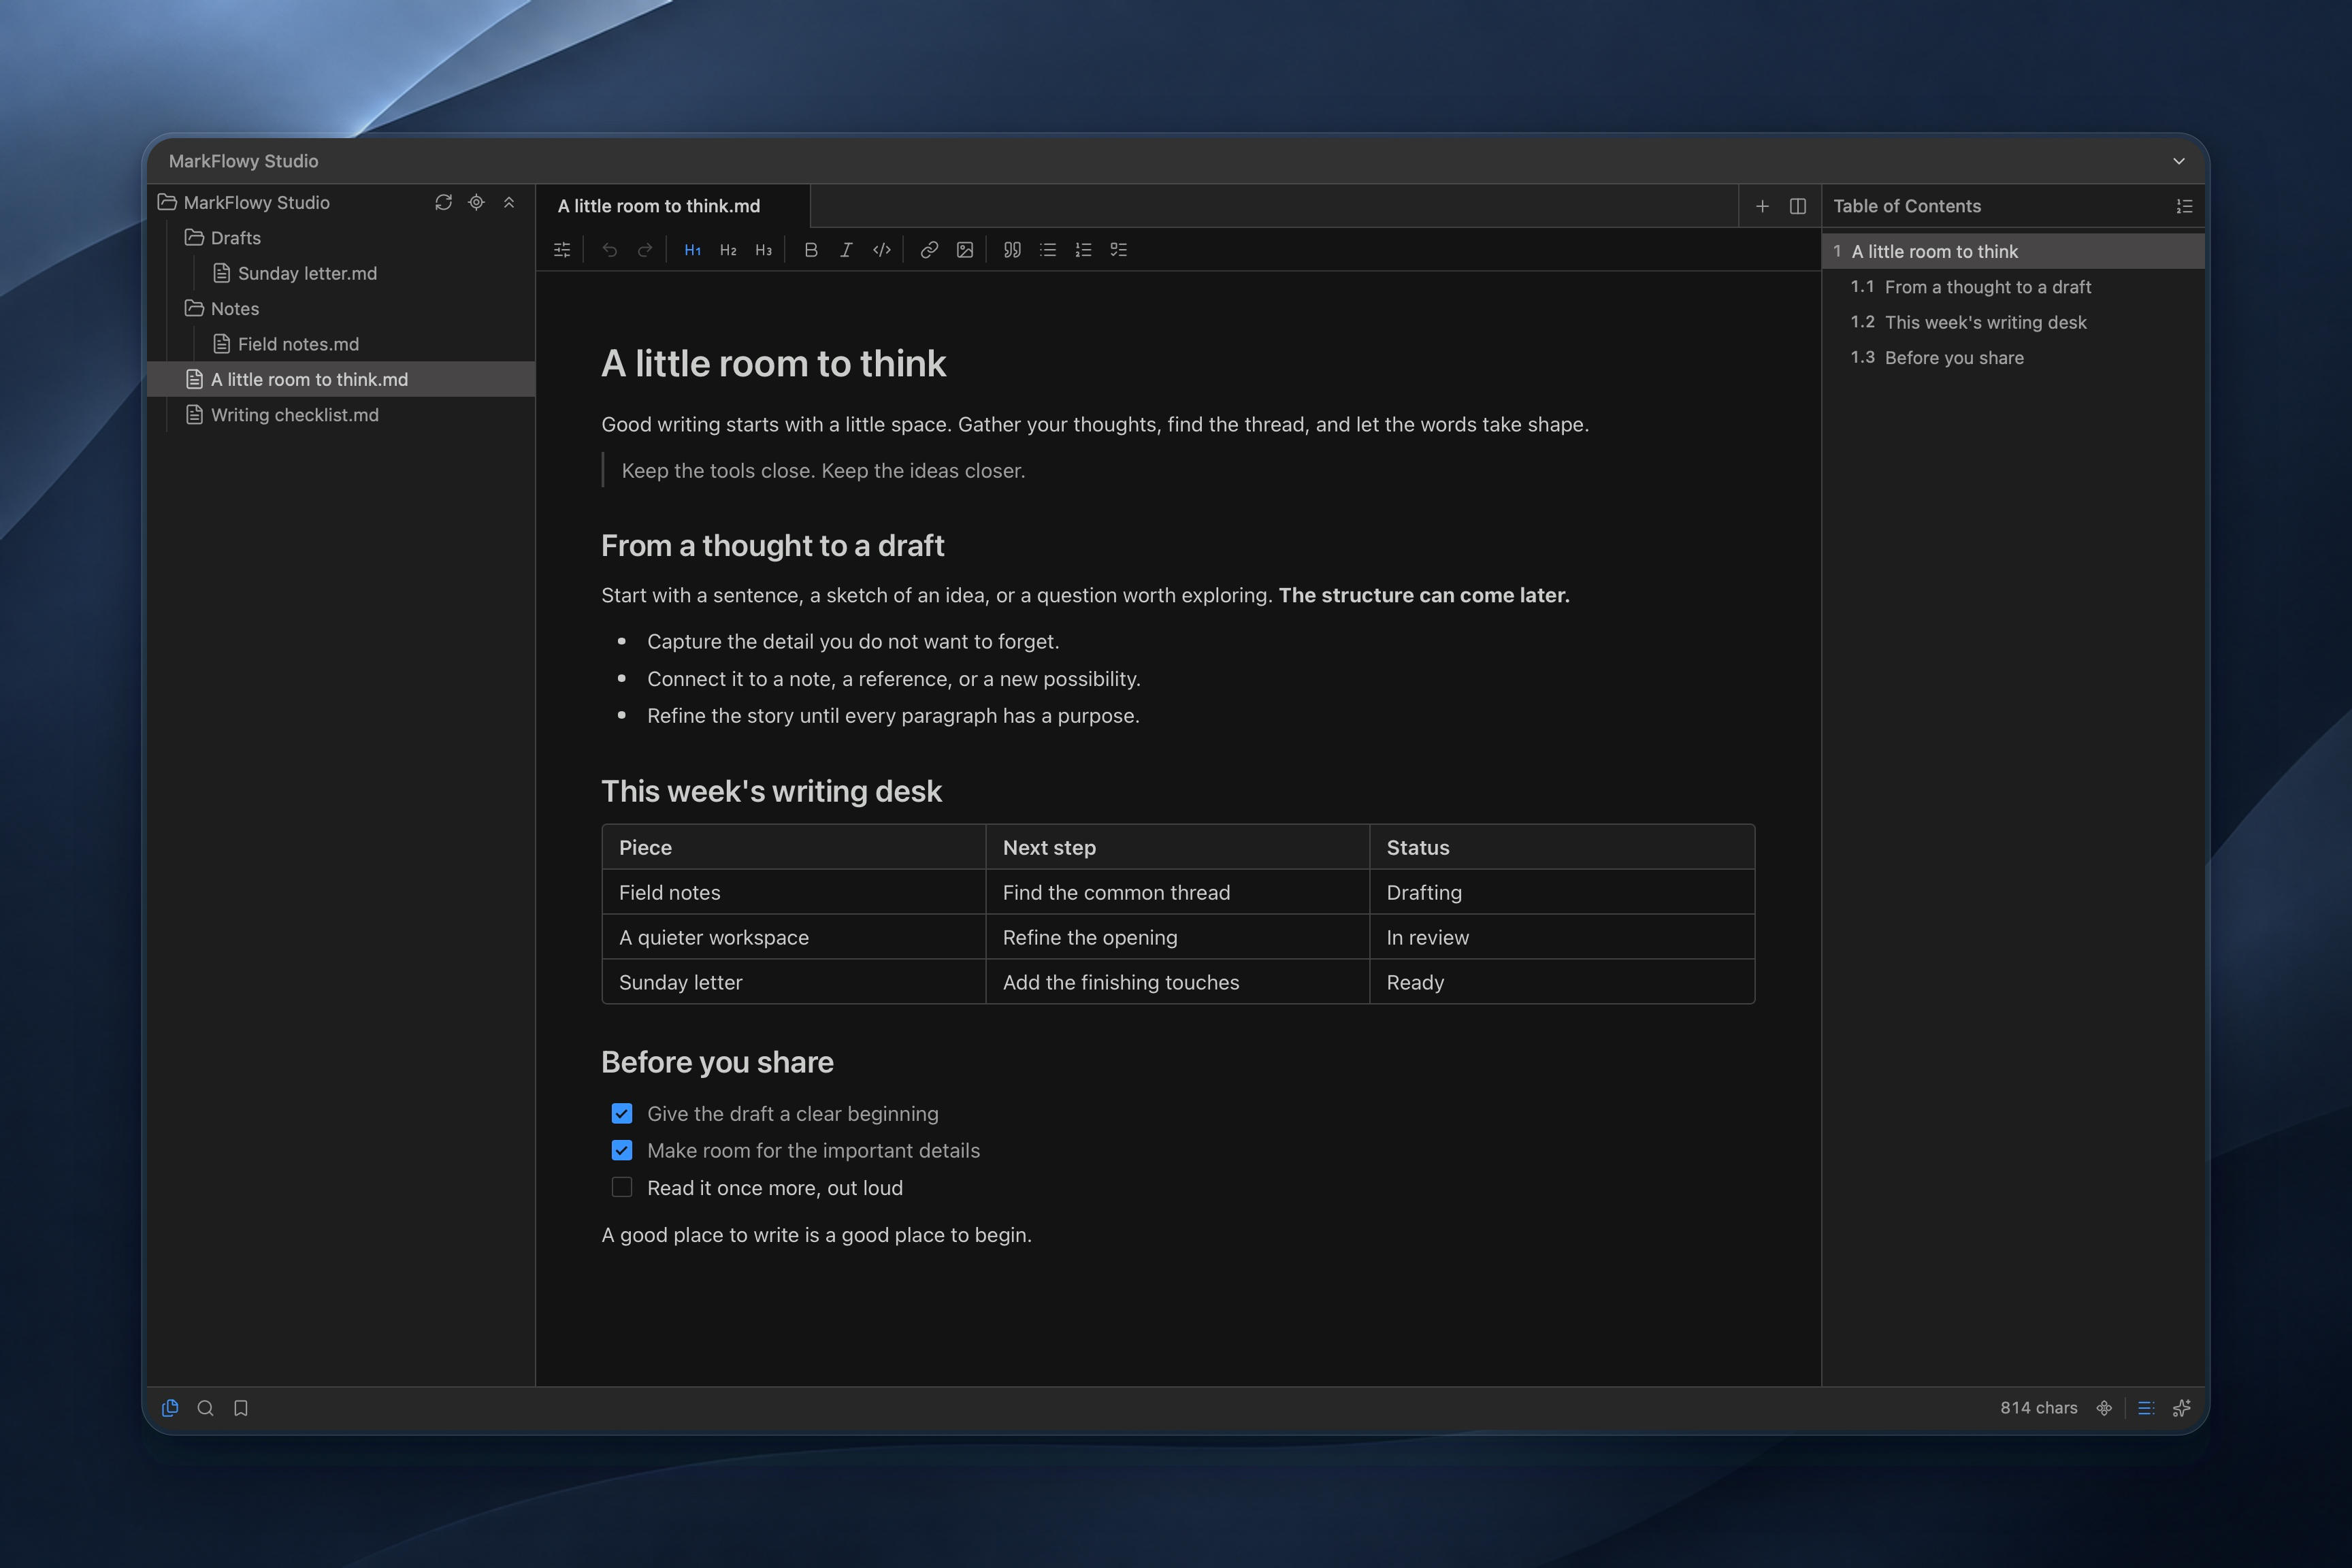Apply Heading 2 formatting
The height and width of the screenshot is (1568, 2352).
click(728, 250)
